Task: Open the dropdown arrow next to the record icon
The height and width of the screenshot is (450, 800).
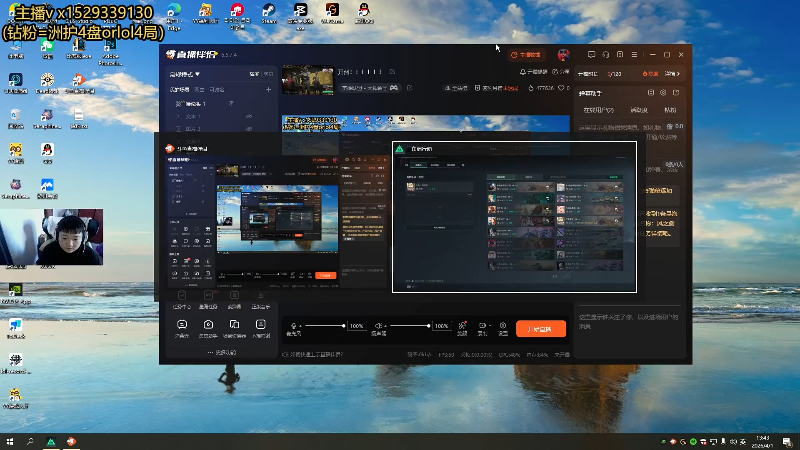Action: point(489,326)
